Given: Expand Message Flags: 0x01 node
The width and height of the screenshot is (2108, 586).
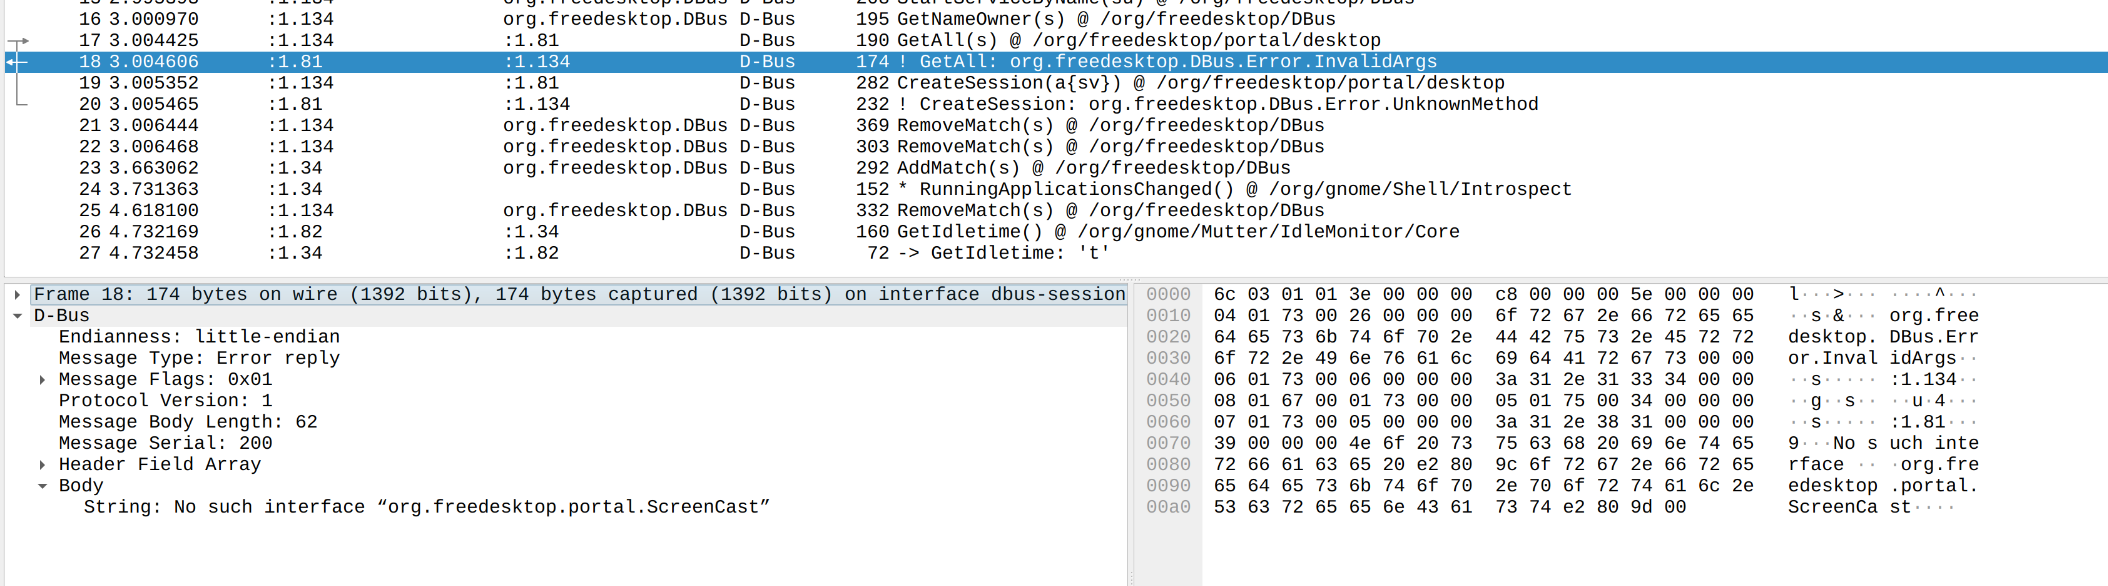Looking at the screenshot, I should (x=42, y=380).
